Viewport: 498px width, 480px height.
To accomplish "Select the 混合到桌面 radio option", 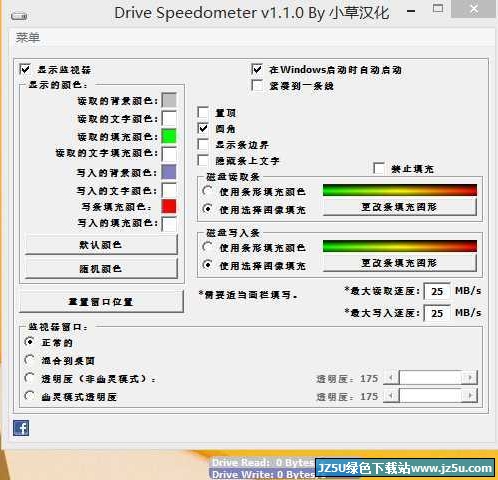I will (x=30, y=360).
